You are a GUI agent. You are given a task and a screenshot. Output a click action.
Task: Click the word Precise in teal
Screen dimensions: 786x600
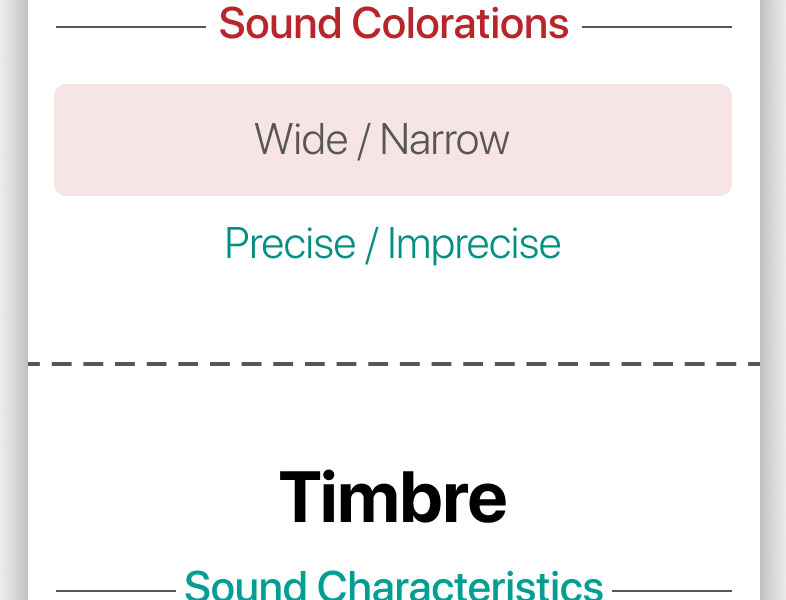pyautogui.click(x=290, y=243)
